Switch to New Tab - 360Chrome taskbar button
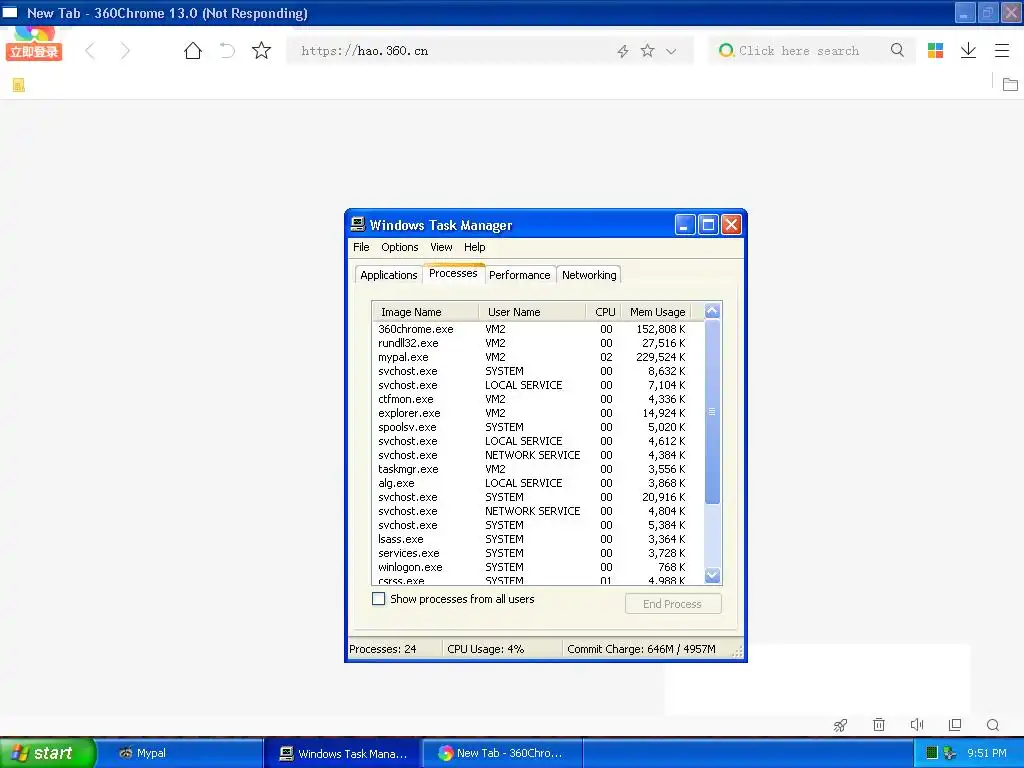Viewport: 1024px width, 768px height. [x=502, y=753]
